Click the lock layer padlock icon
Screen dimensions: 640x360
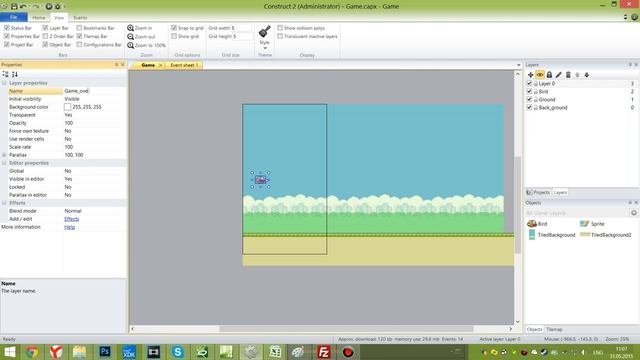[549, 75]
